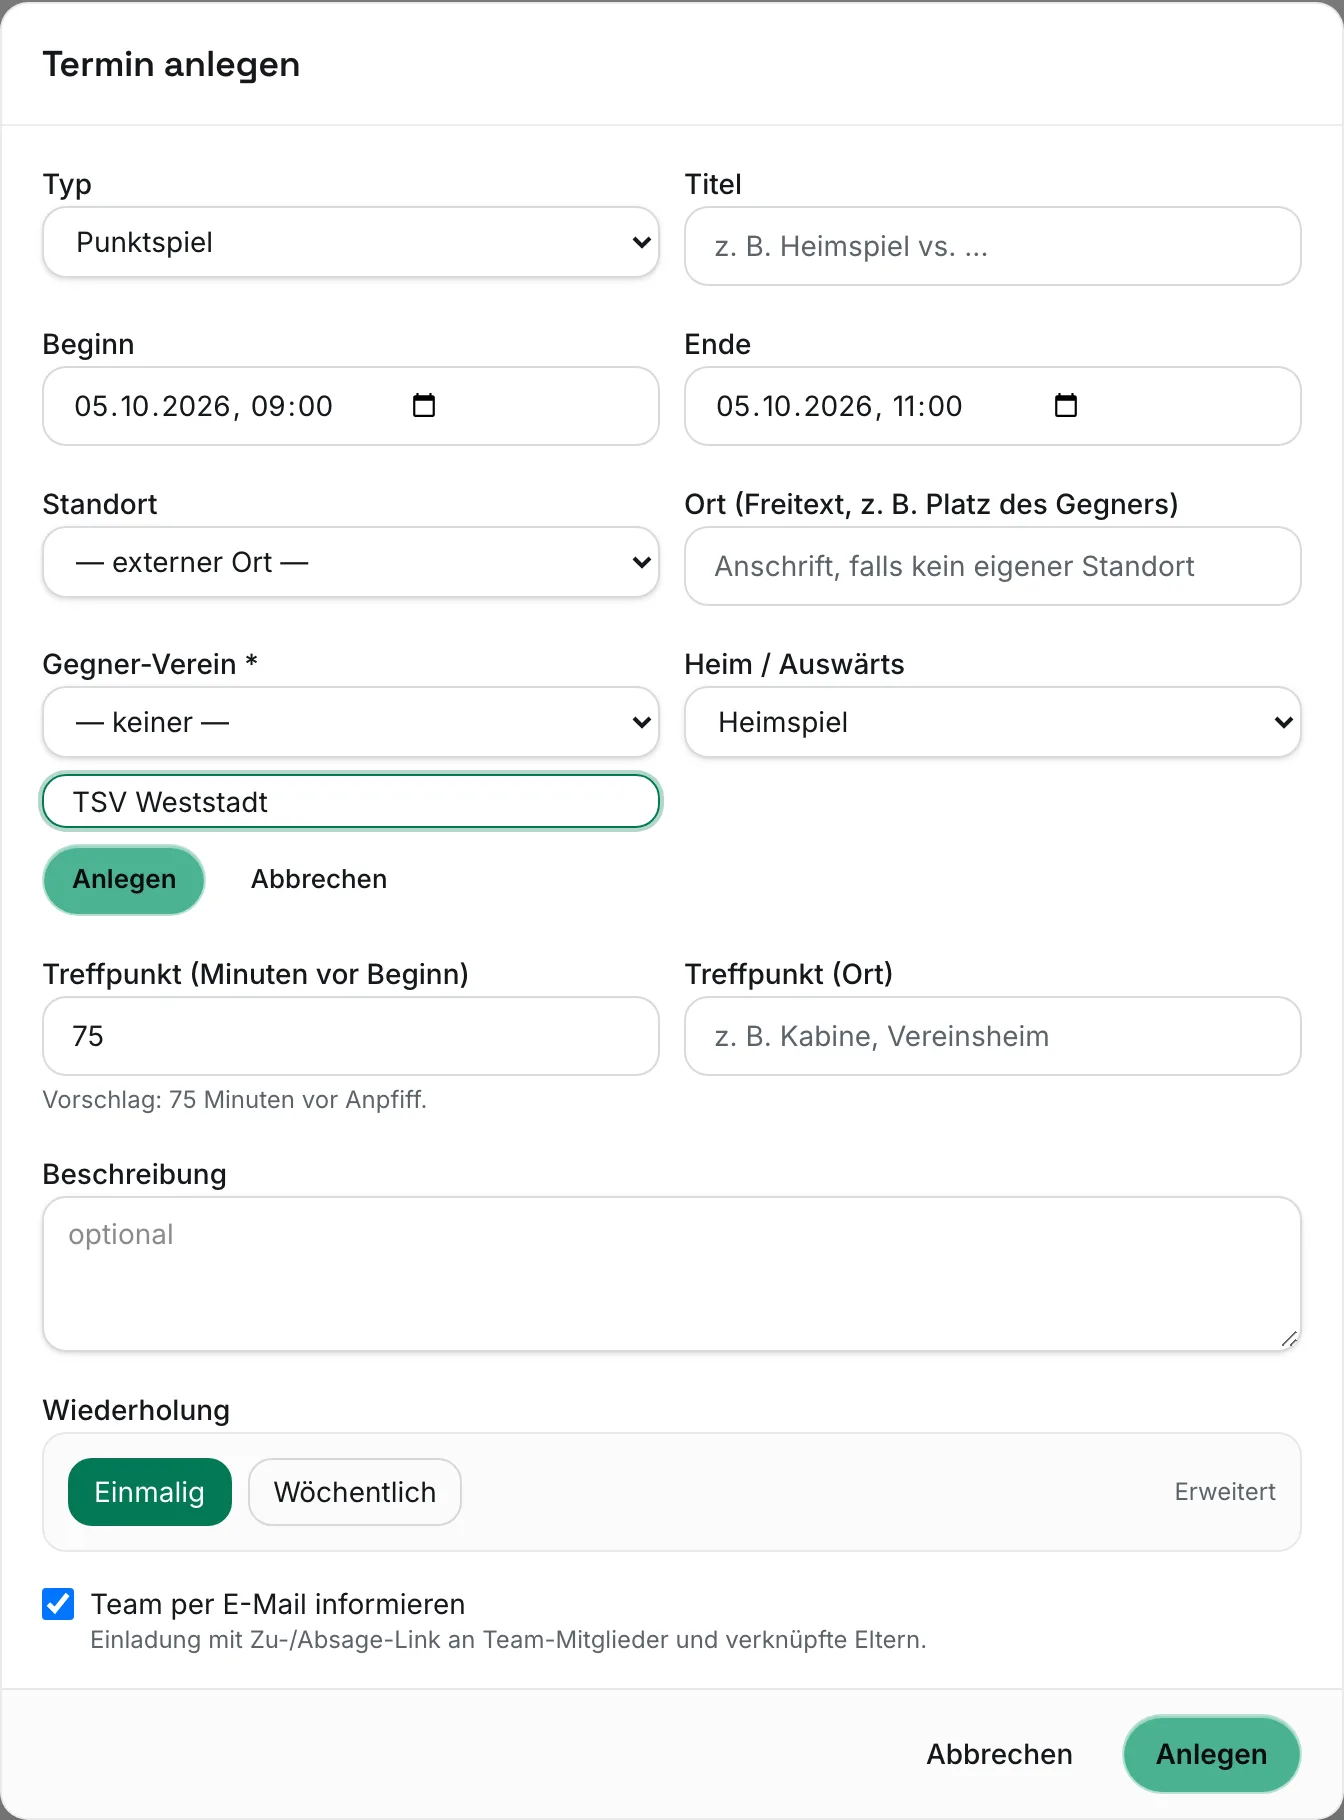Click the Beschreibung text area
Screen dimensions: 1344x1820
672,1274
